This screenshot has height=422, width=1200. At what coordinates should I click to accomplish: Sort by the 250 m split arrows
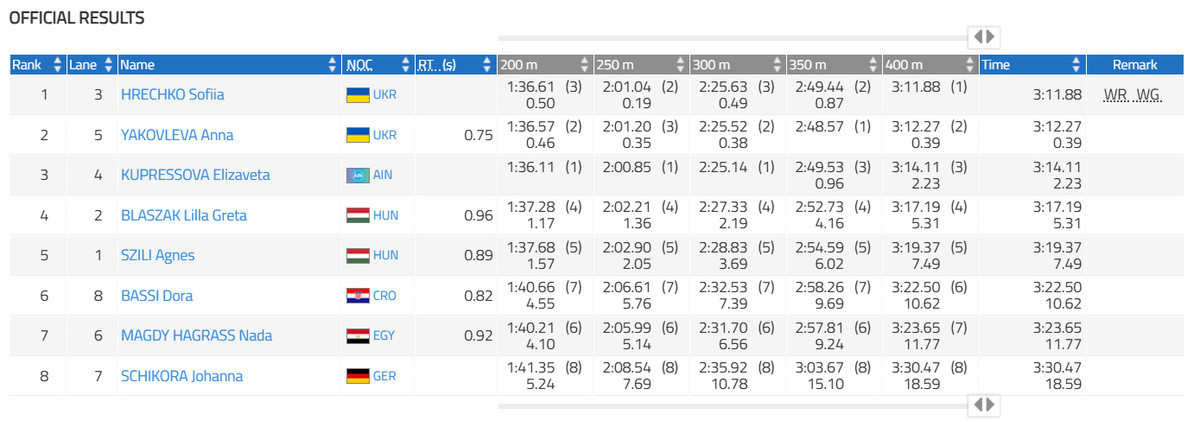(681, 65)
